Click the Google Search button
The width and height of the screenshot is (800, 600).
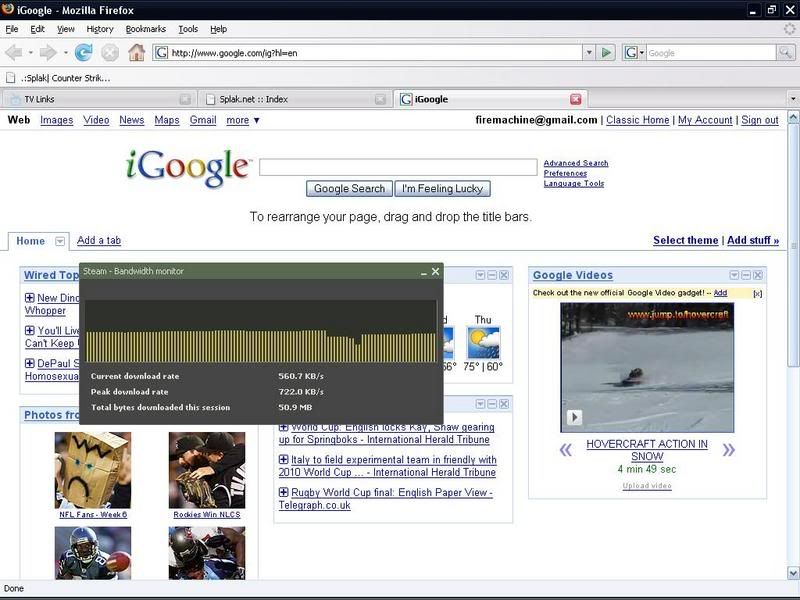(349, 188)
